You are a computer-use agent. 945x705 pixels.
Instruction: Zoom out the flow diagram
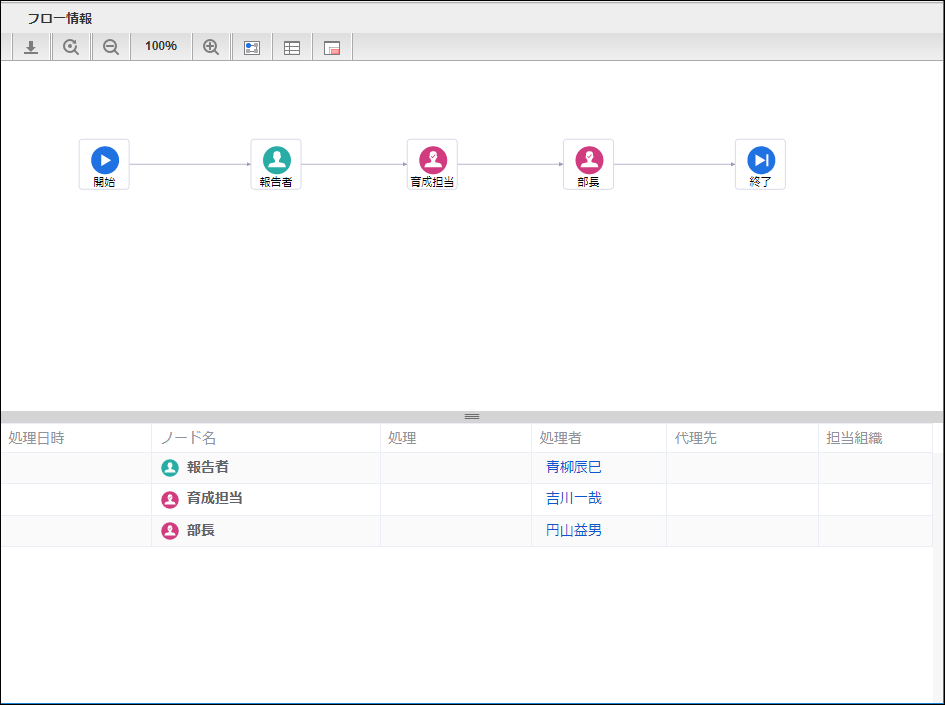(111, 47)
